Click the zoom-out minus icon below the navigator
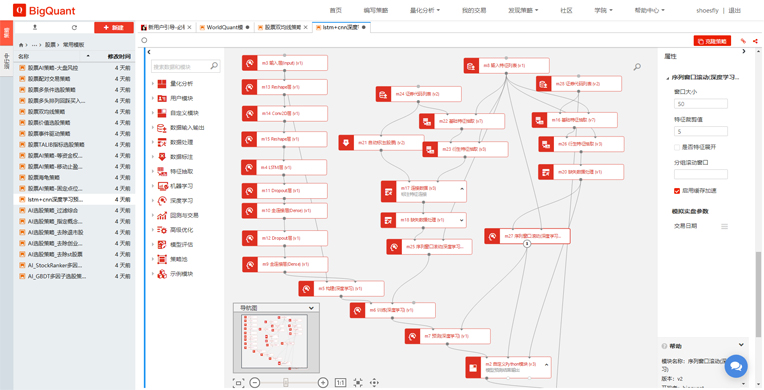The height and width of the screenshot is (390, 764). click(x=255, y=383)
